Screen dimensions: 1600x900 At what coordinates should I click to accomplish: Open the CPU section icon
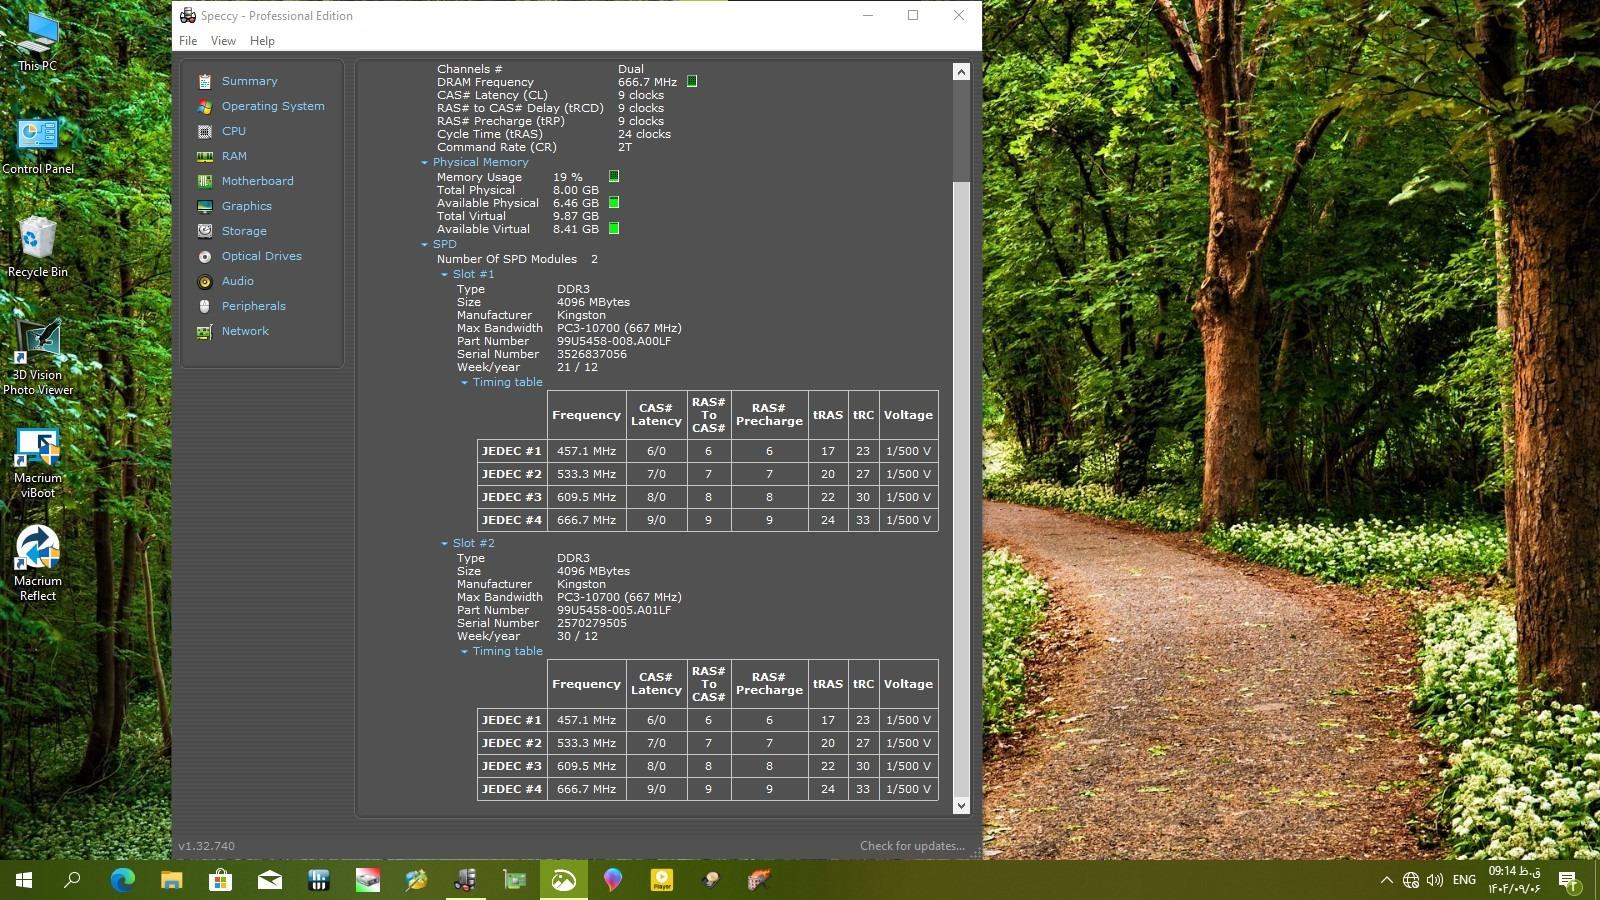pos(205,132)
